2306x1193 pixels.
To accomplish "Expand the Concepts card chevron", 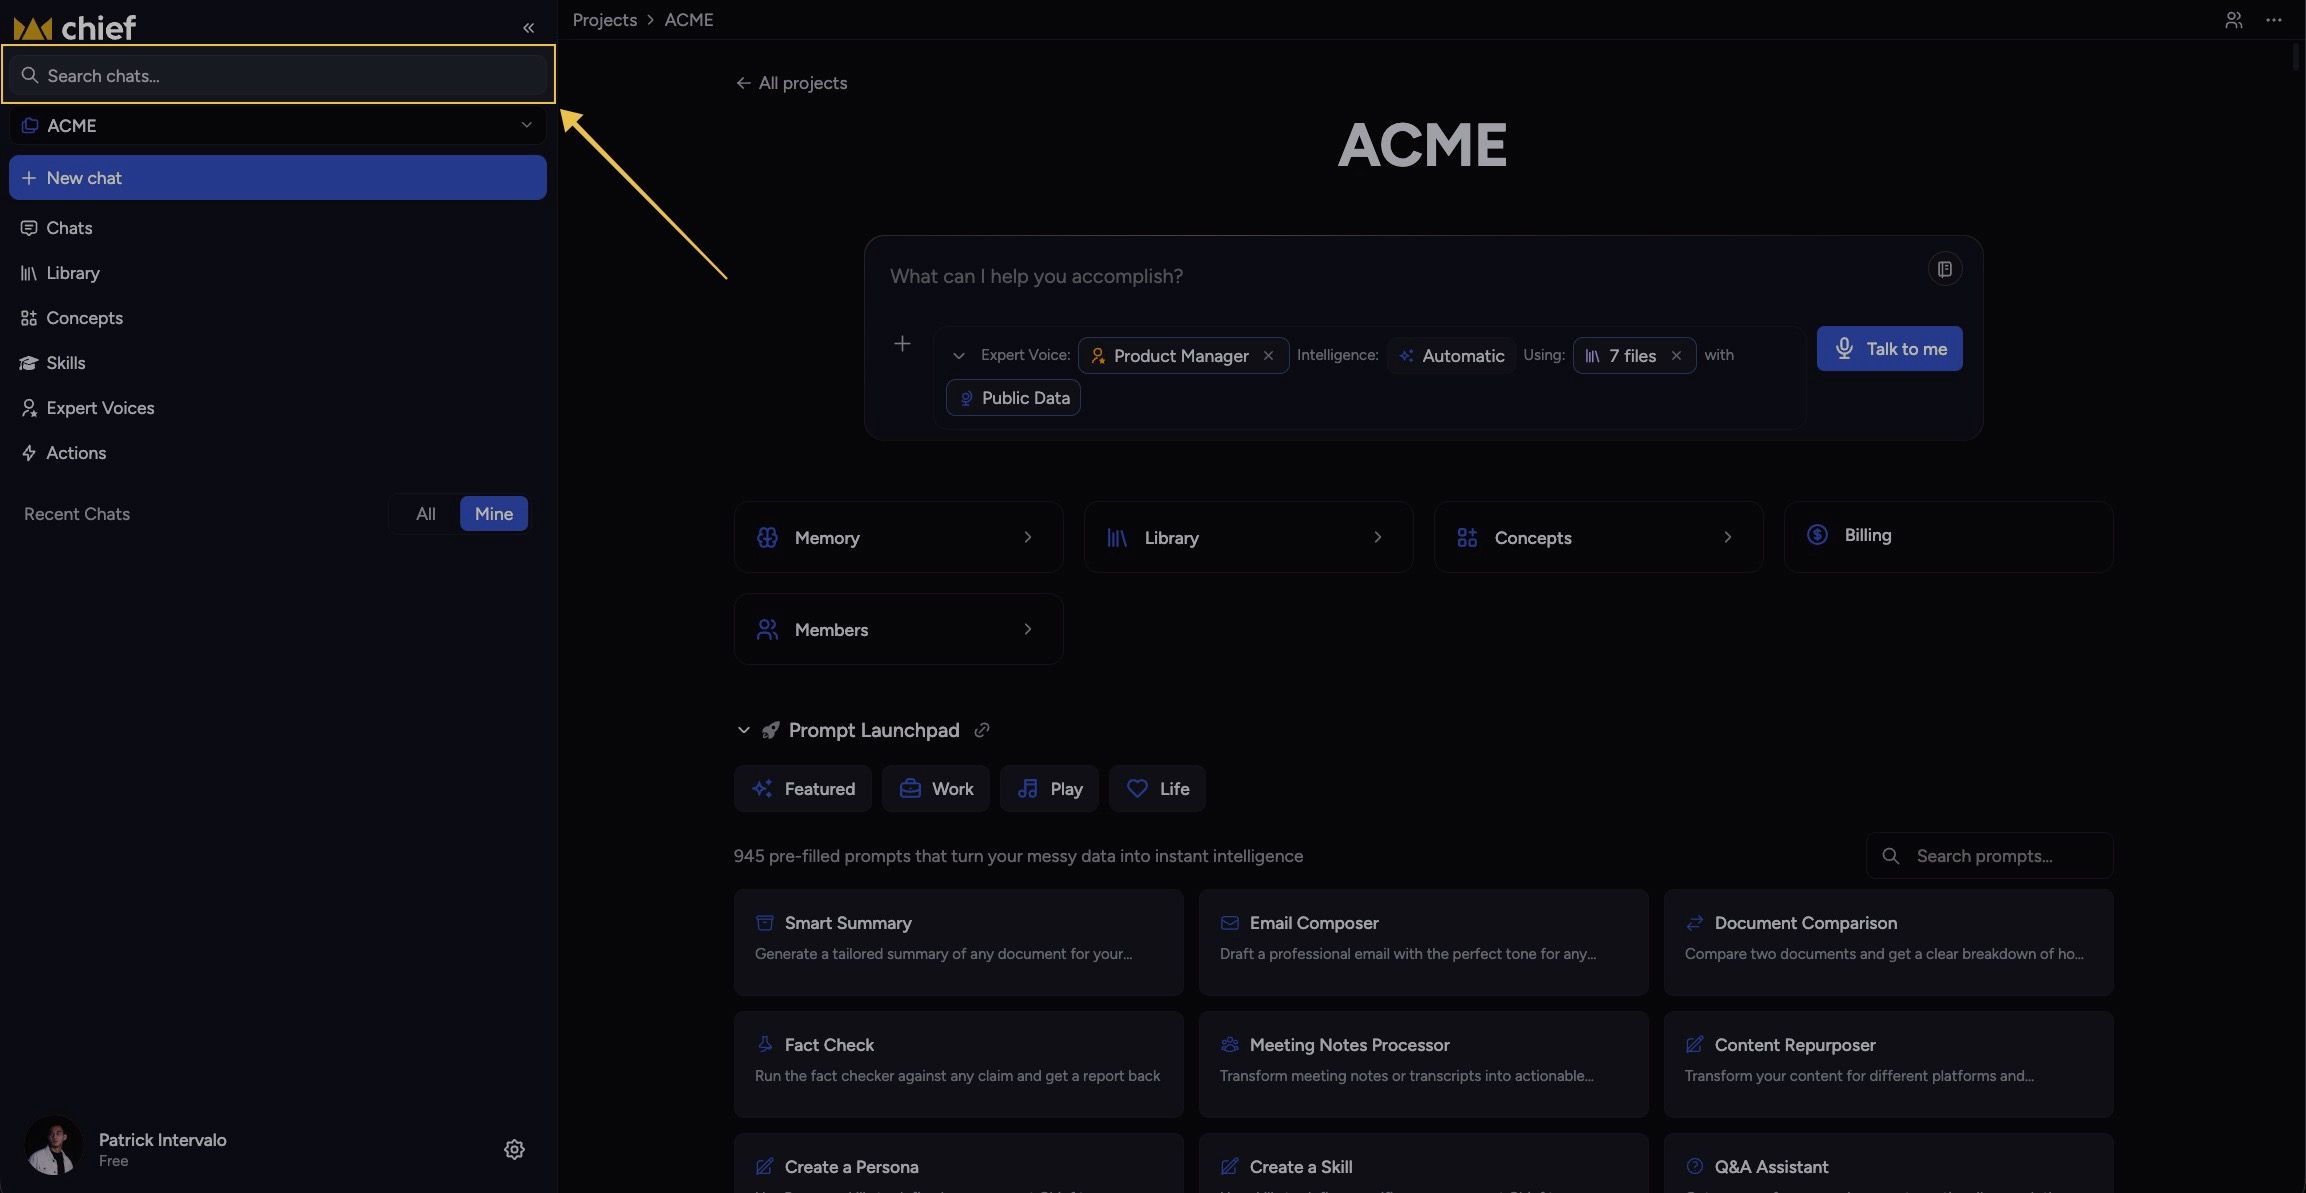I will pyautogui.click(x=1727, y=538).
